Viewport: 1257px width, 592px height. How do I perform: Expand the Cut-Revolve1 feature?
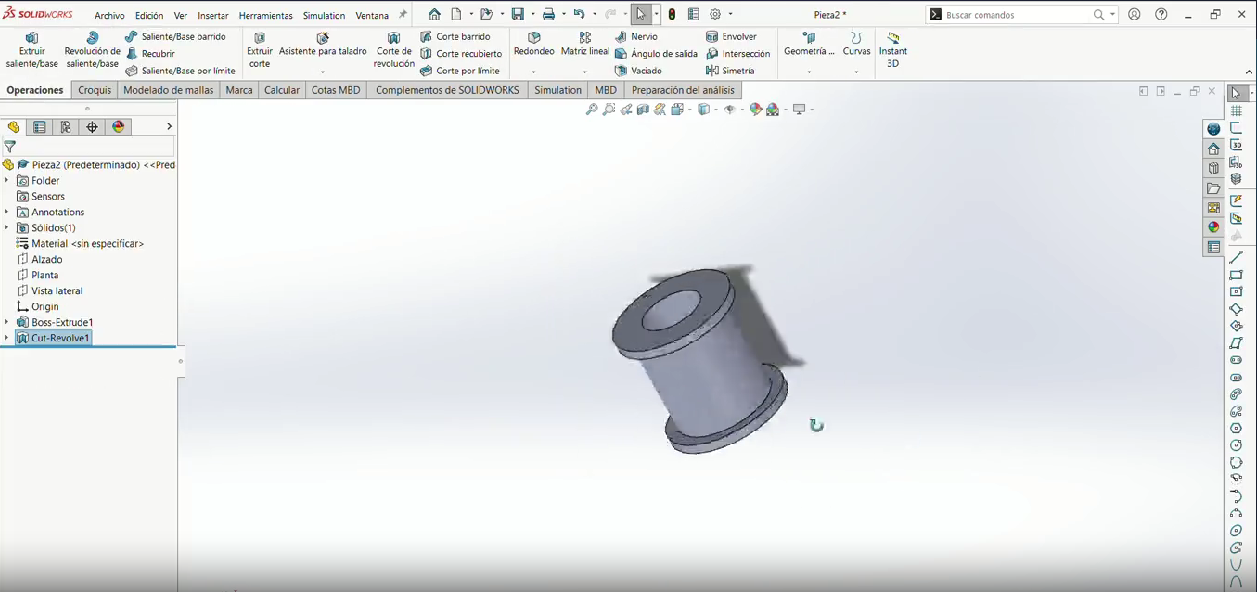(x=6, y=338)
